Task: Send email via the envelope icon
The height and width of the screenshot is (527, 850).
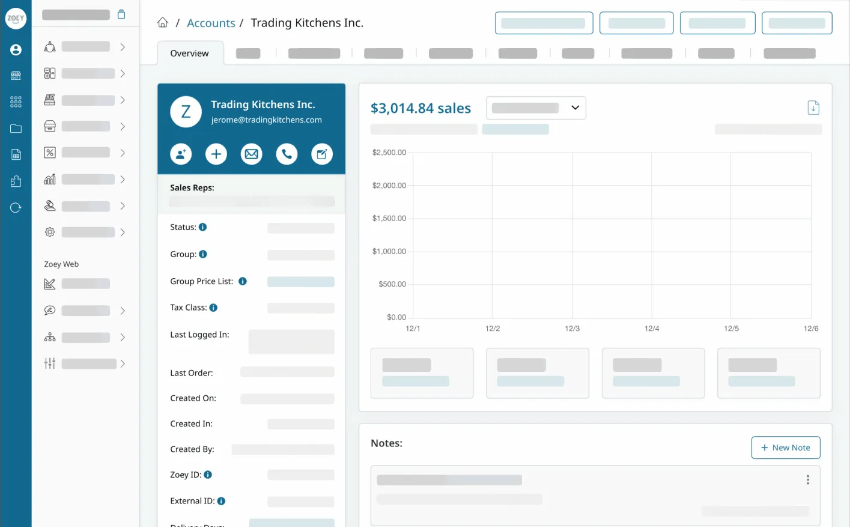Action: [251, 154]
